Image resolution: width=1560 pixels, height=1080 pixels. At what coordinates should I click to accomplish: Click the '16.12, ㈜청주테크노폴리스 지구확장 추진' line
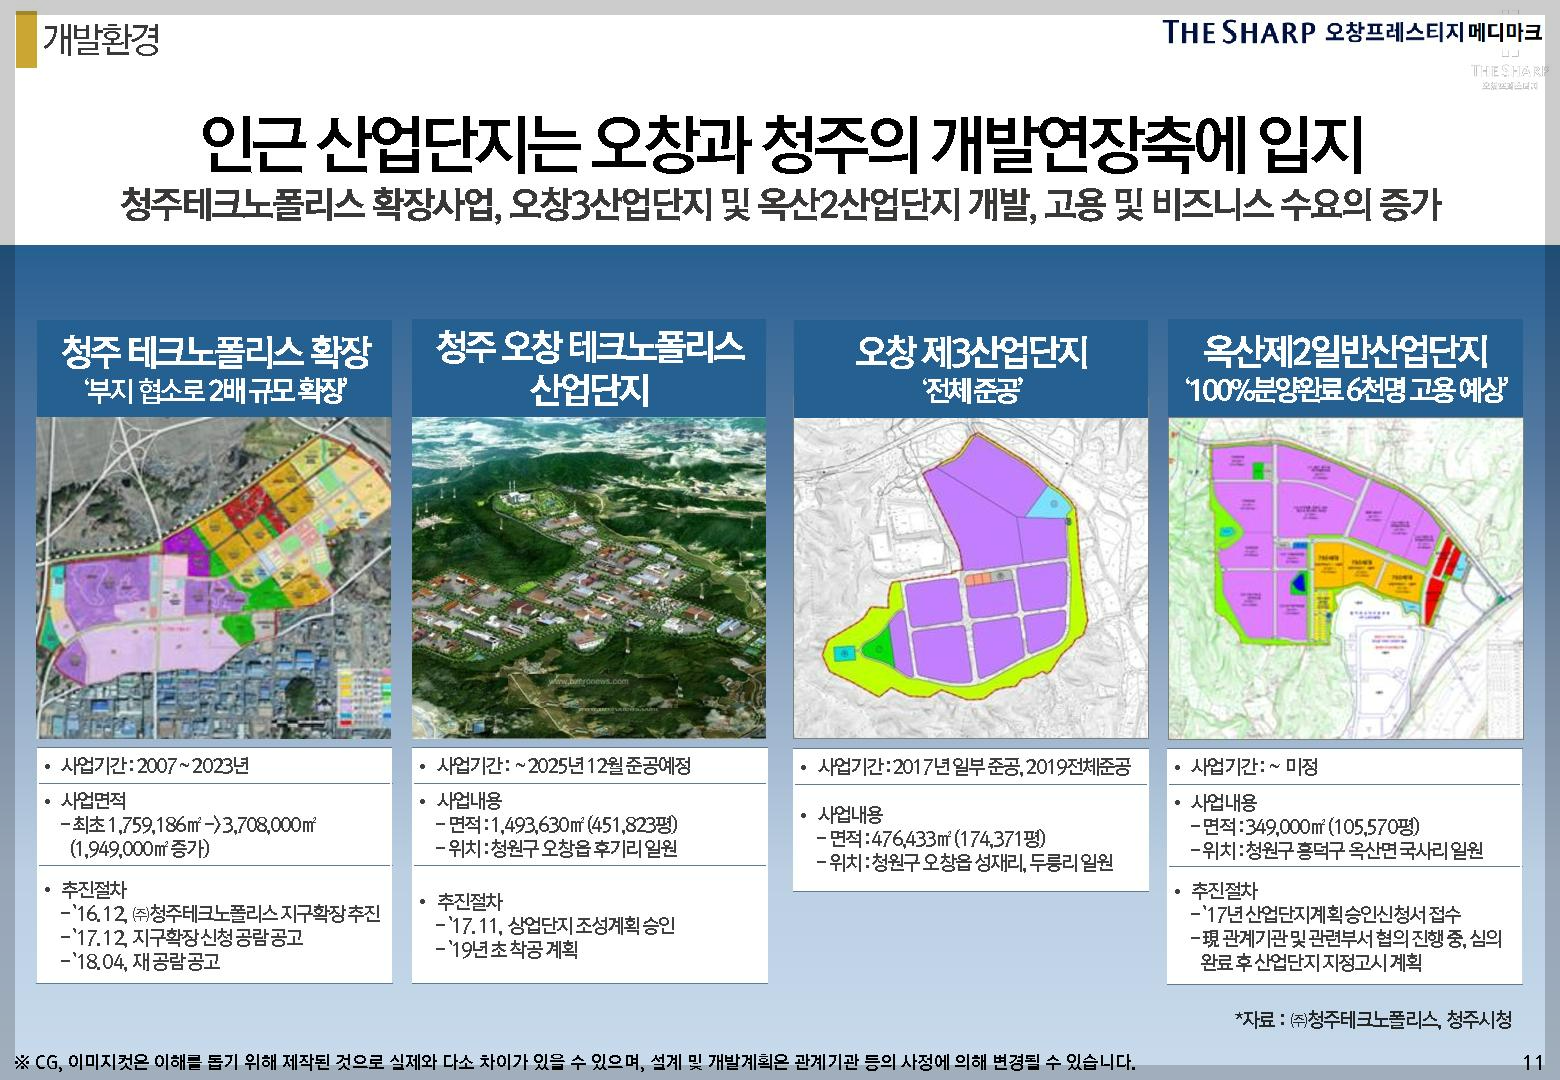coord(220,914)
